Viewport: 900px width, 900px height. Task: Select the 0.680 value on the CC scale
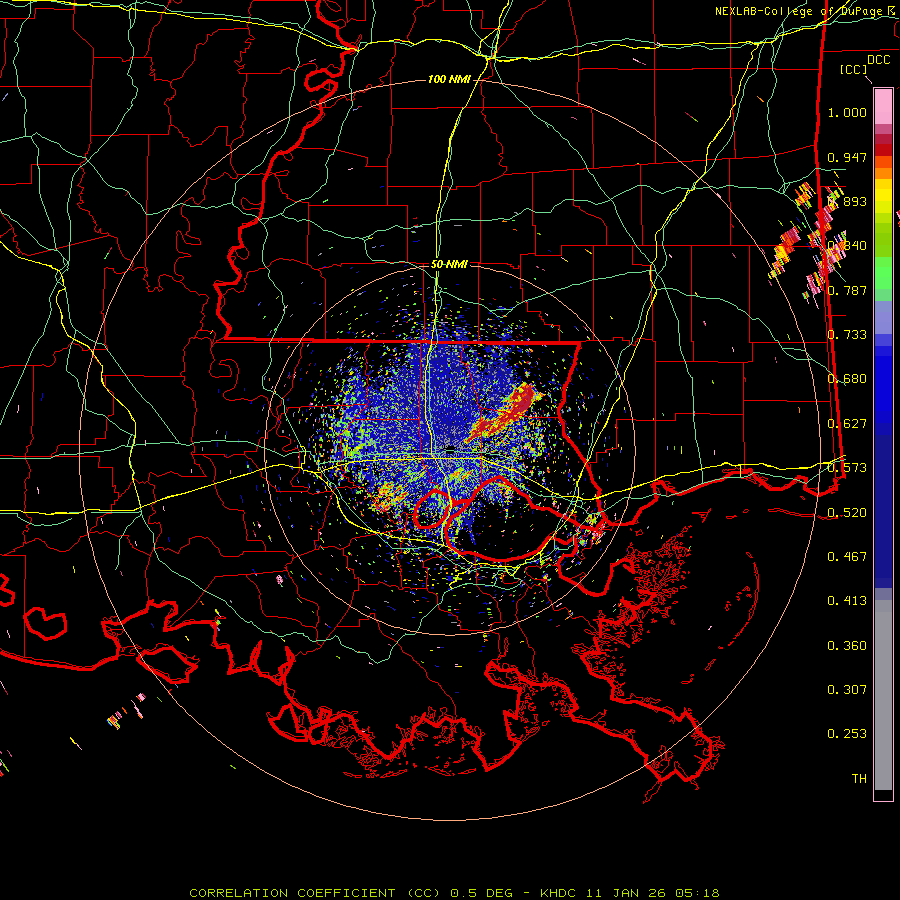[847, 379]
